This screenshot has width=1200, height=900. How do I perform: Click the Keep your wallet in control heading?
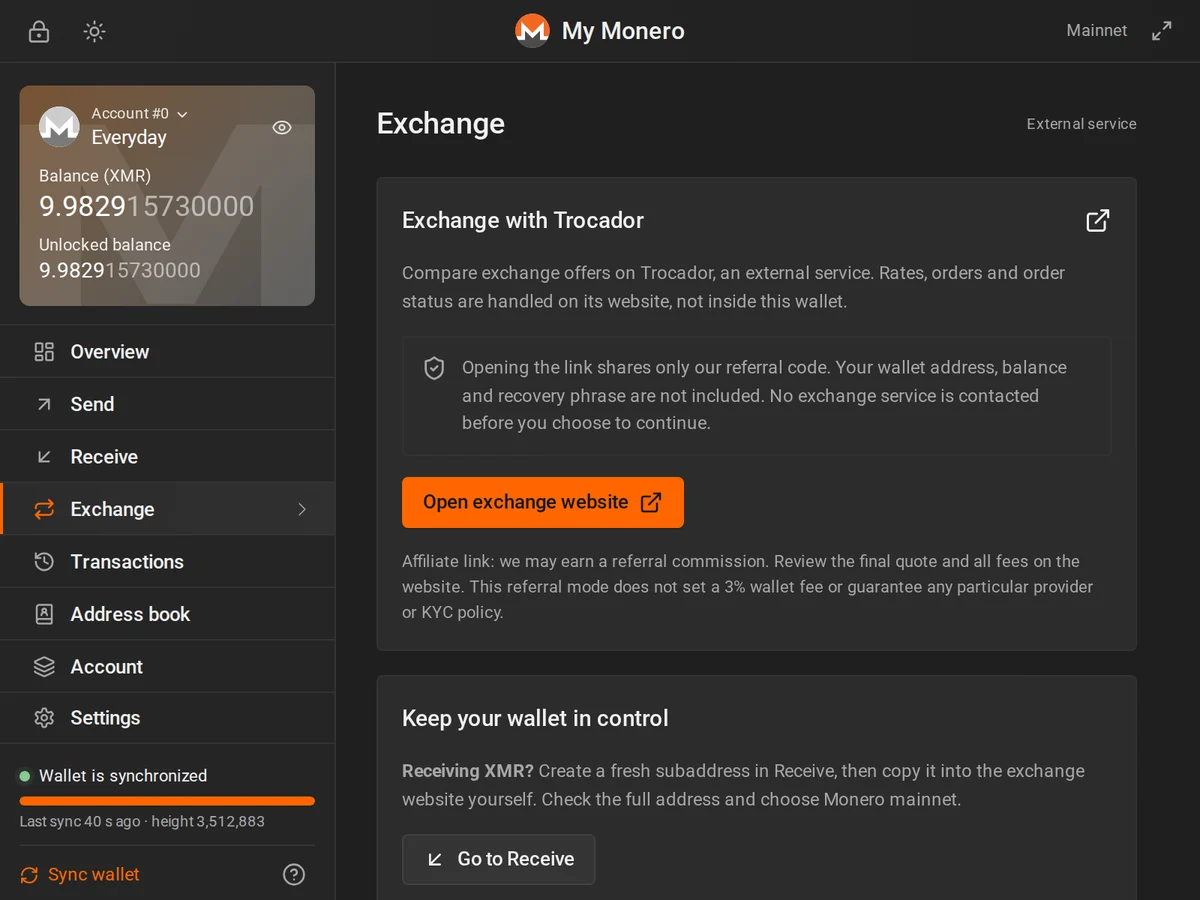click(x=535, y=719)
